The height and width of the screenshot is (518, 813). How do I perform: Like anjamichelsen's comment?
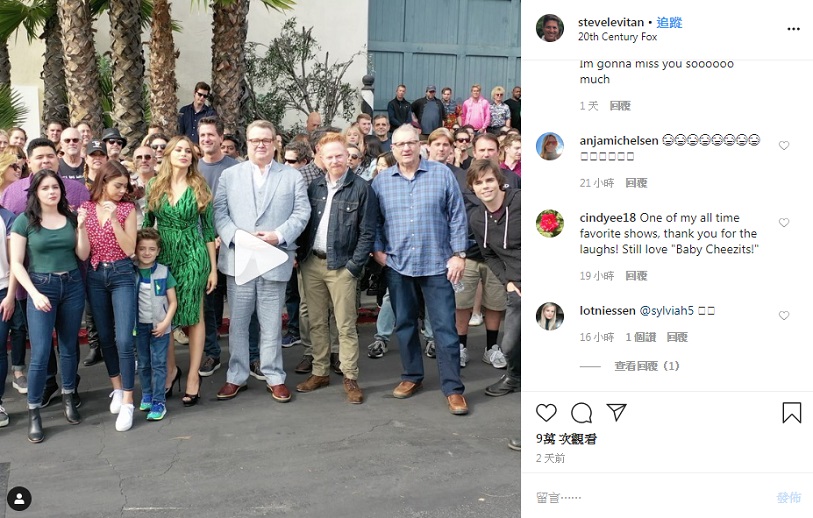[x=784, y=146]
